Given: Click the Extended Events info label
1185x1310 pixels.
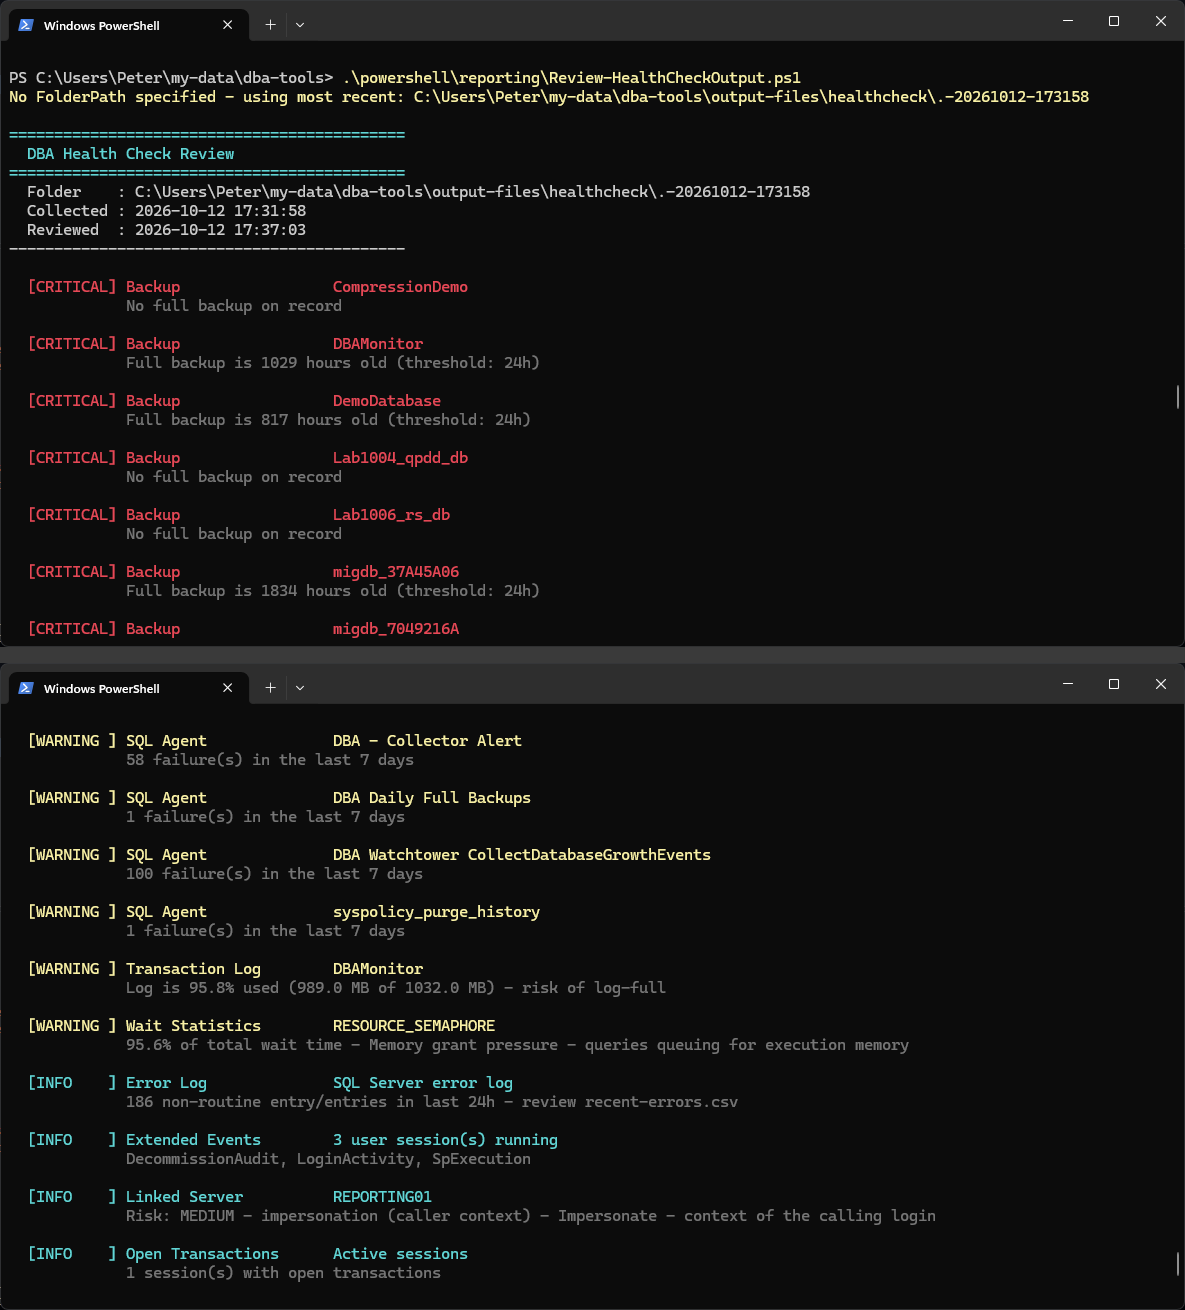Looking at the screenshot, I should click(x=193, y=1140).
